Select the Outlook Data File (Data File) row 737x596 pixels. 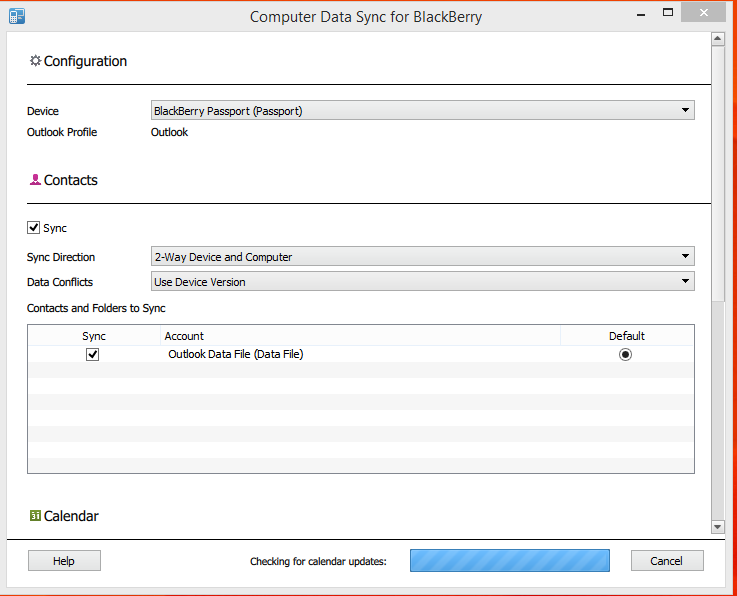pyautogui.click(x=361, y=354)
